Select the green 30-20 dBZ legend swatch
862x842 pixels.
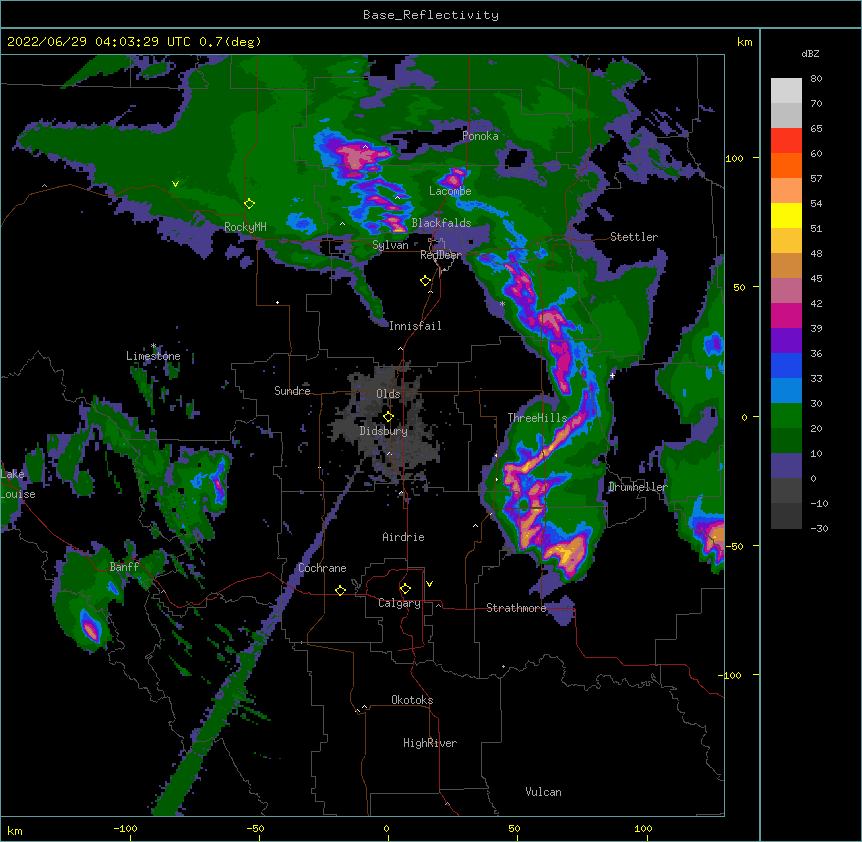point(786,416)
